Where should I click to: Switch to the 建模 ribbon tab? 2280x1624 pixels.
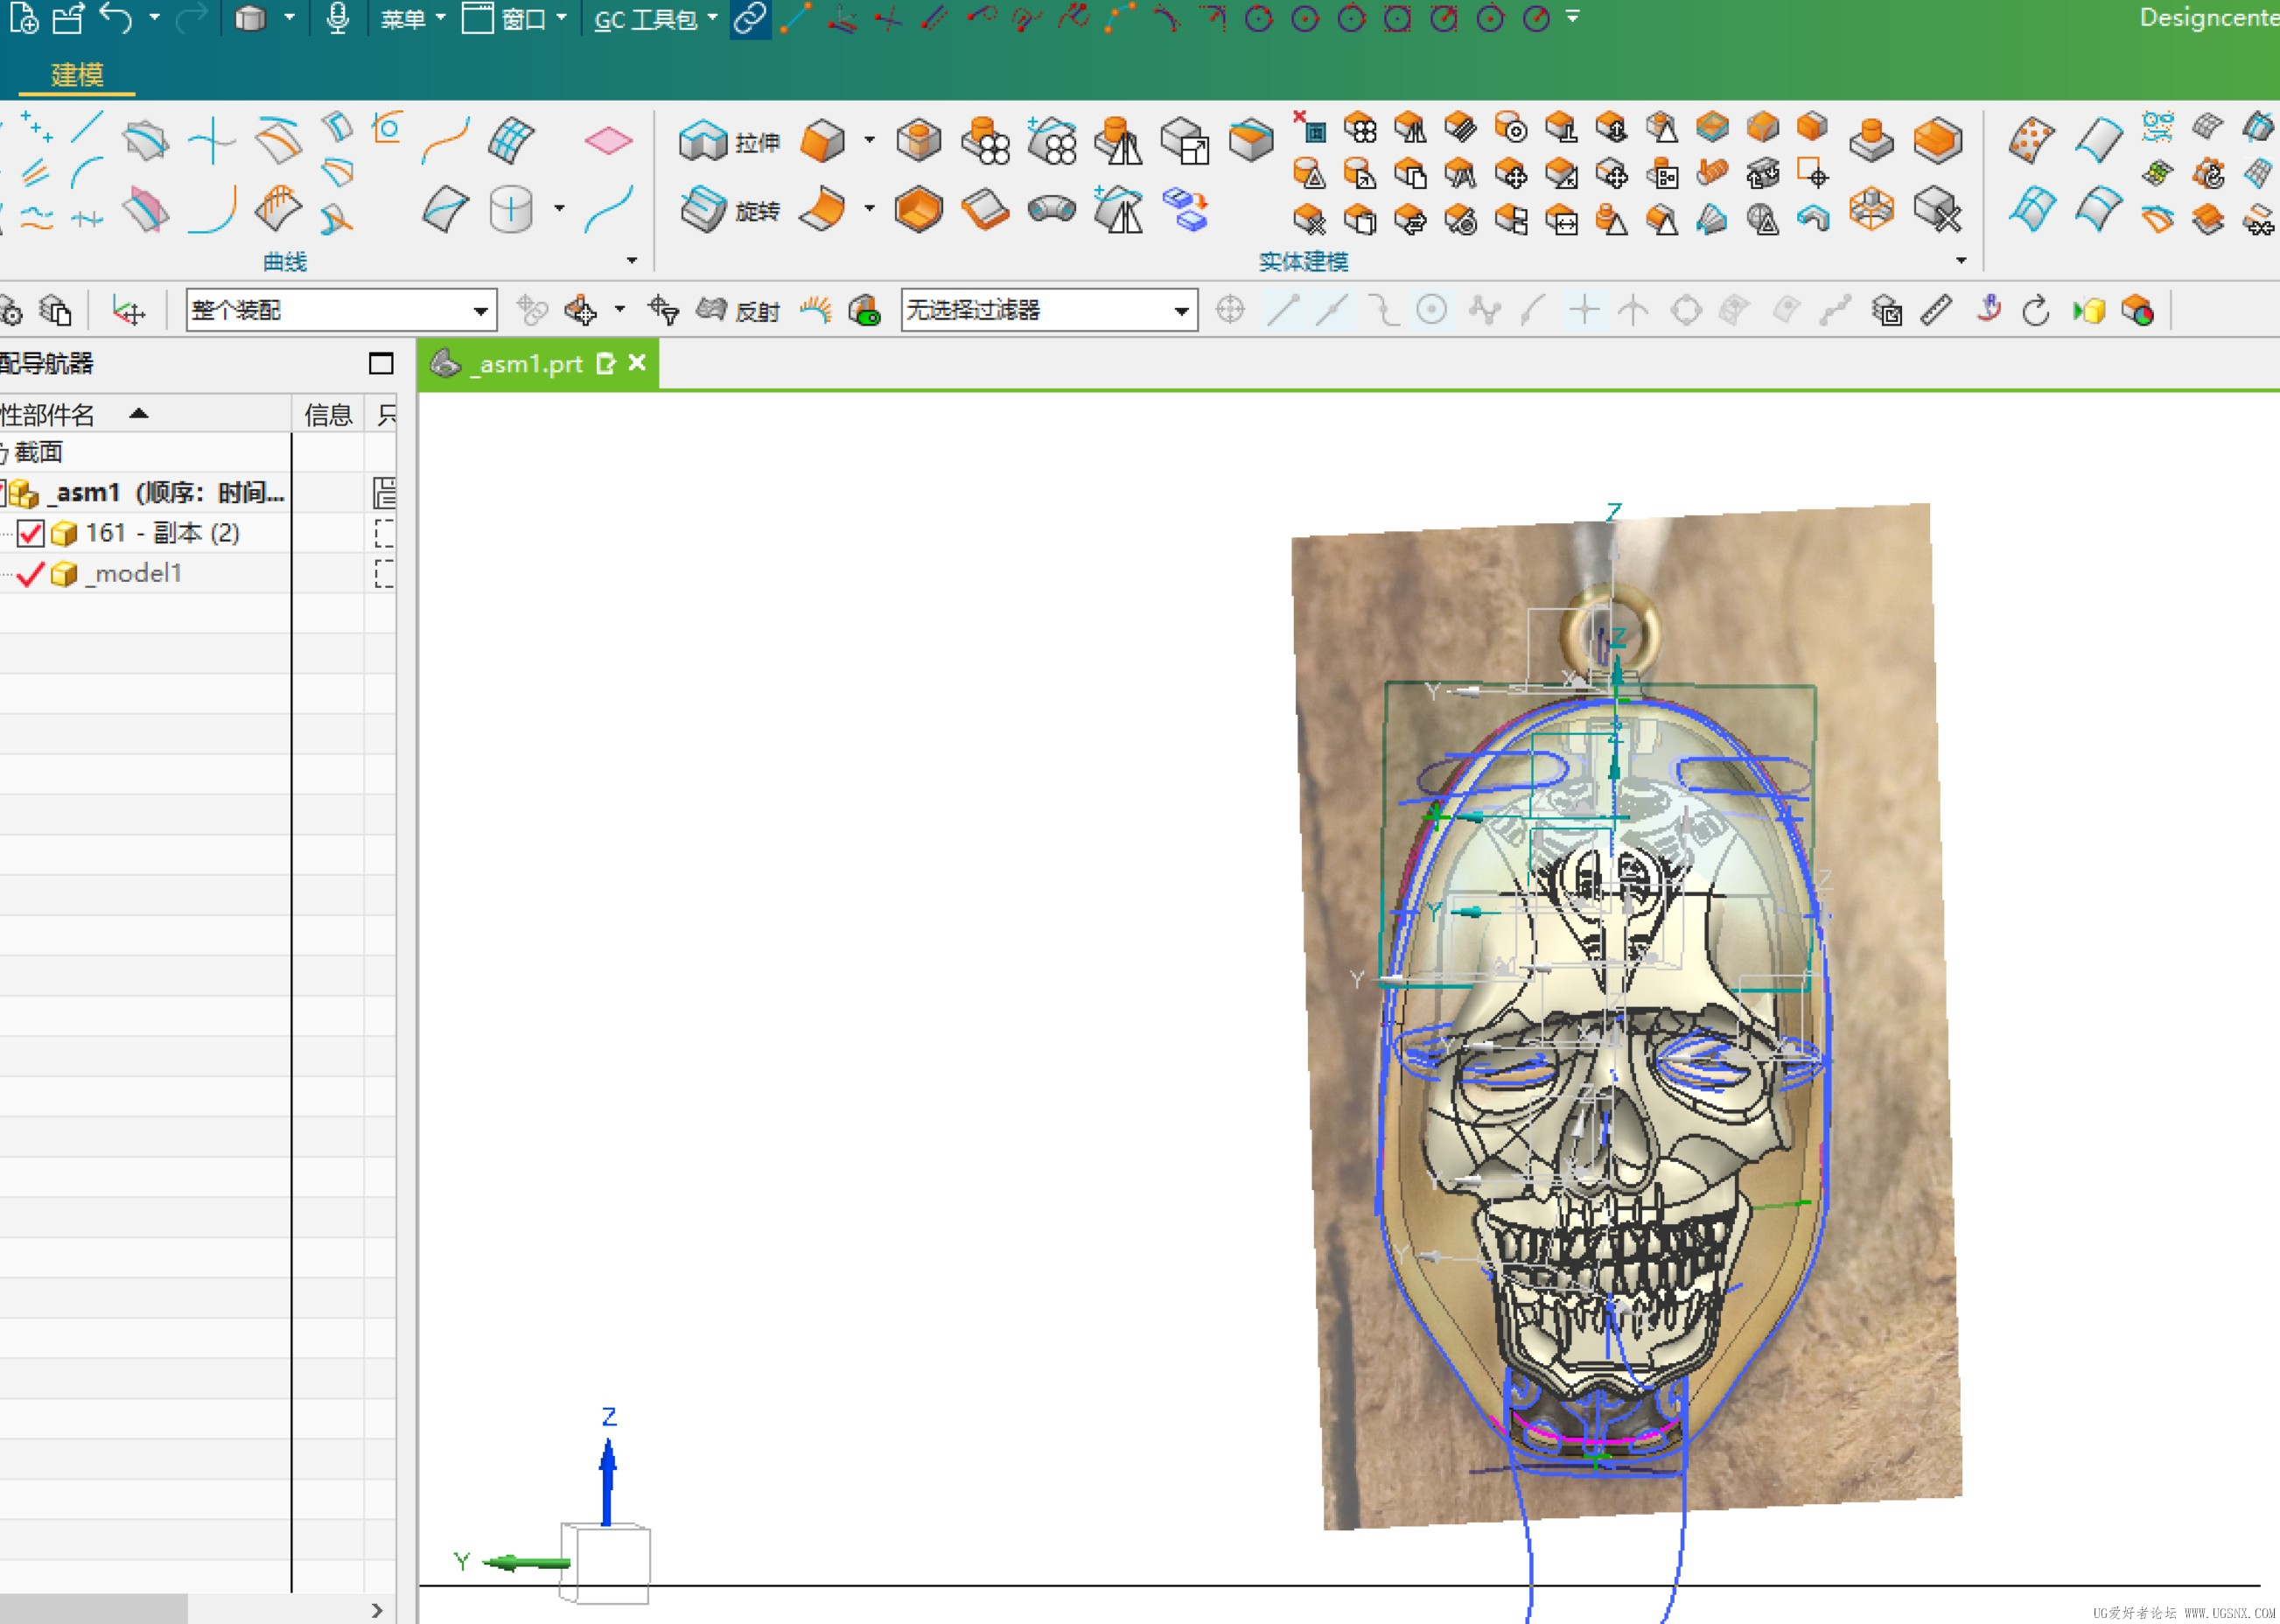pos(77,75)
